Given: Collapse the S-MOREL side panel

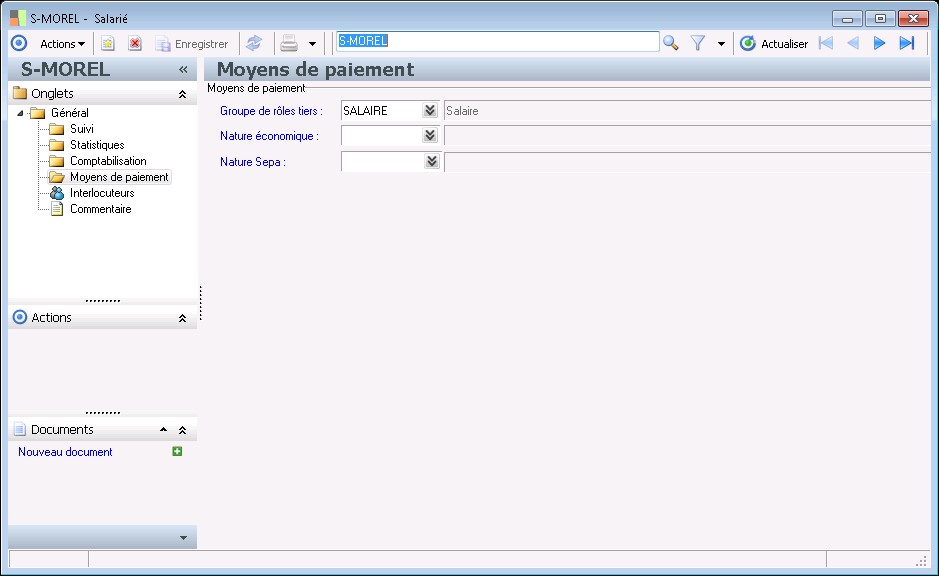Looking at the screenshot, I should [x=183, y=69].
